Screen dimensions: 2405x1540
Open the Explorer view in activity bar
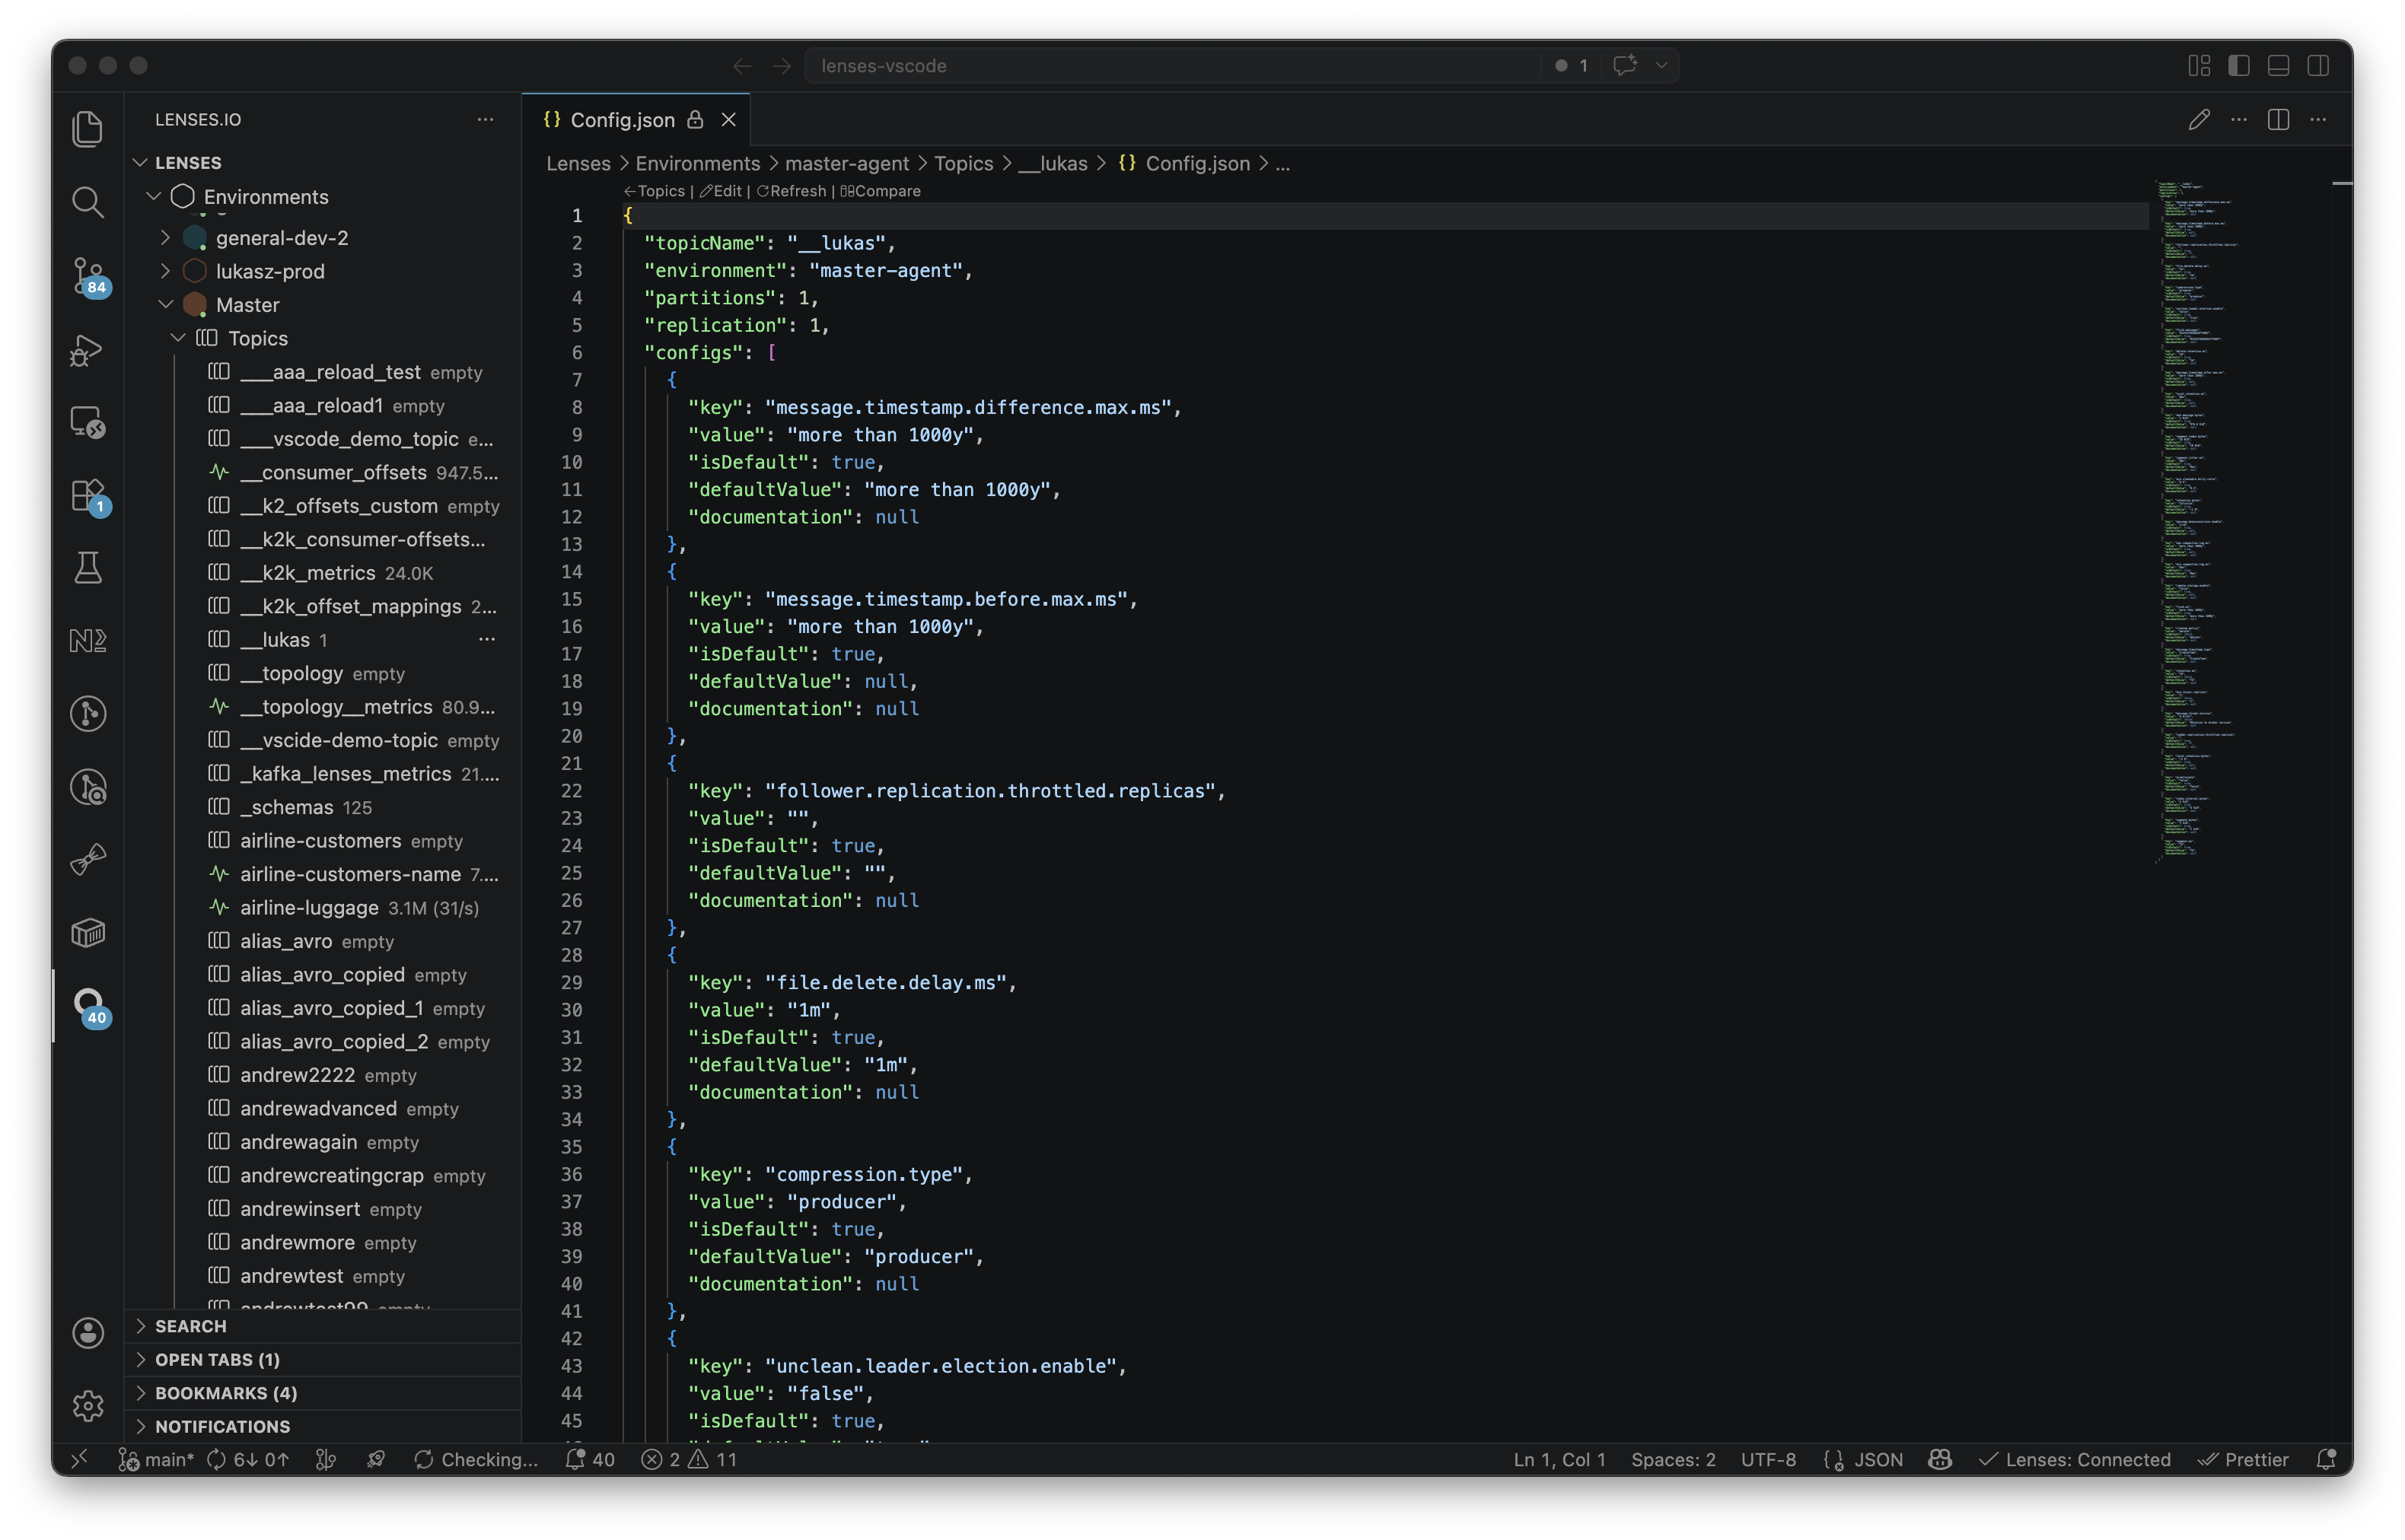coord(88,129)
